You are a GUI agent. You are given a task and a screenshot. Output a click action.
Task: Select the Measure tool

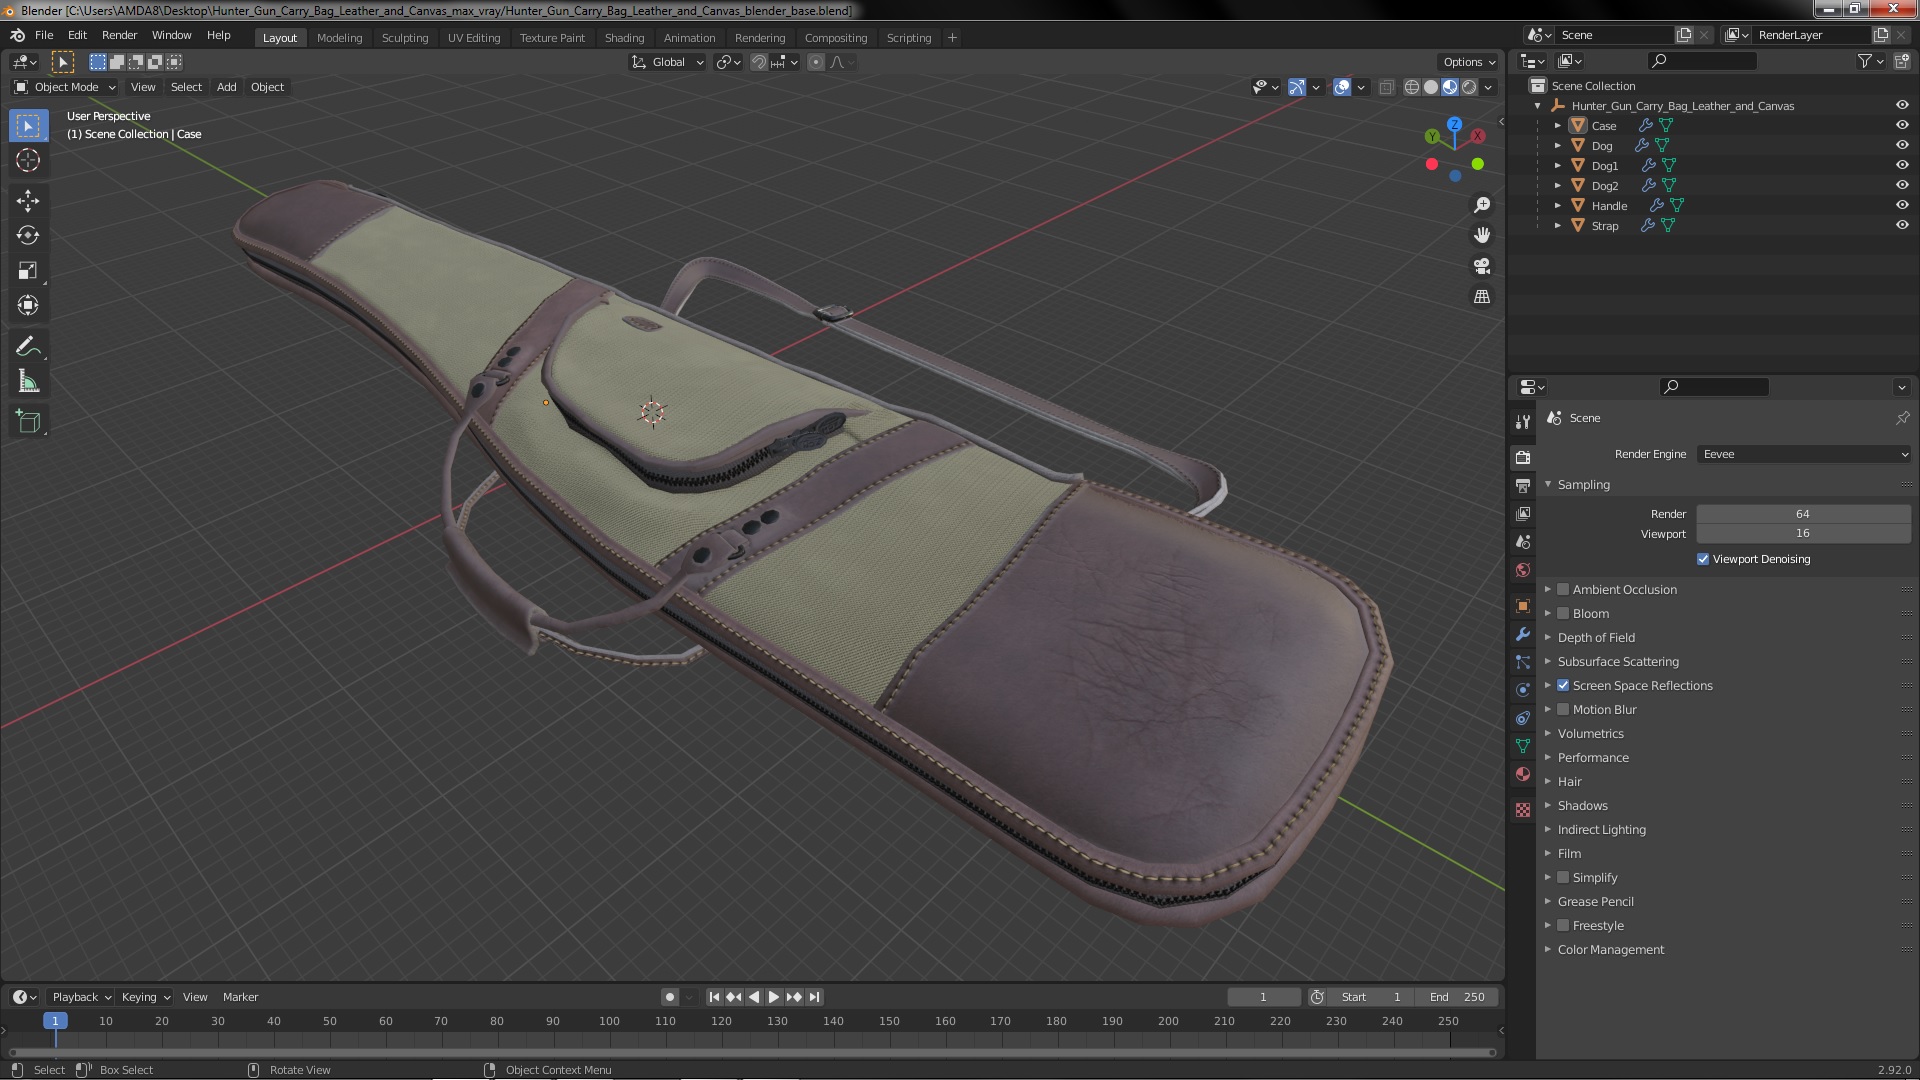pos(28,381)
